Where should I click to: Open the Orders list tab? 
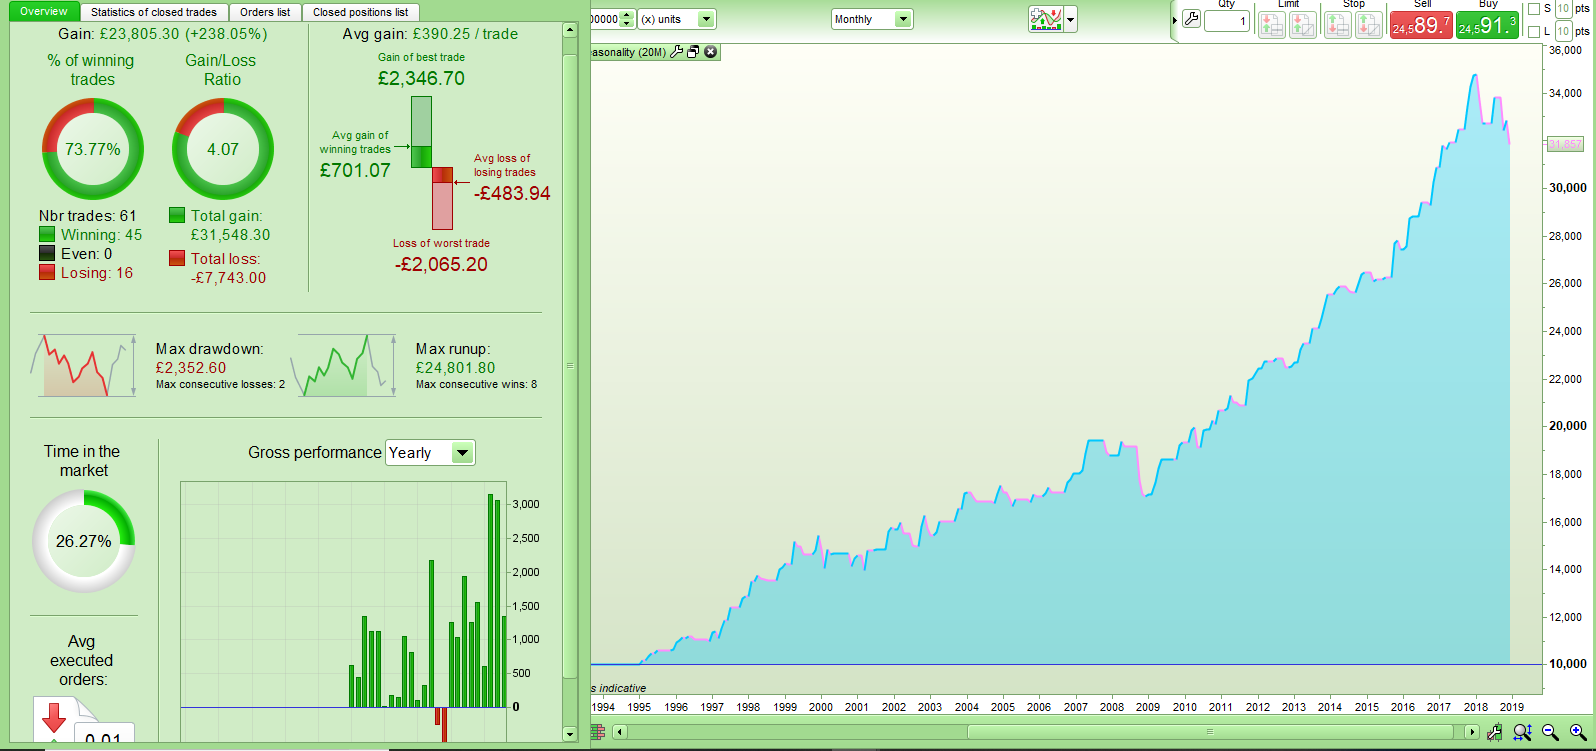pyautogui.click(x=265, y=12)
